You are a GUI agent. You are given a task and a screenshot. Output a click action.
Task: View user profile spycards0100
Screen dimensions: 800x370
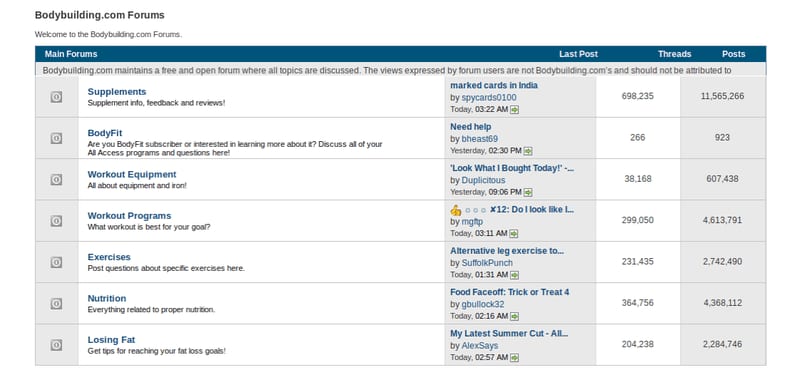click(x=489, y=97)
